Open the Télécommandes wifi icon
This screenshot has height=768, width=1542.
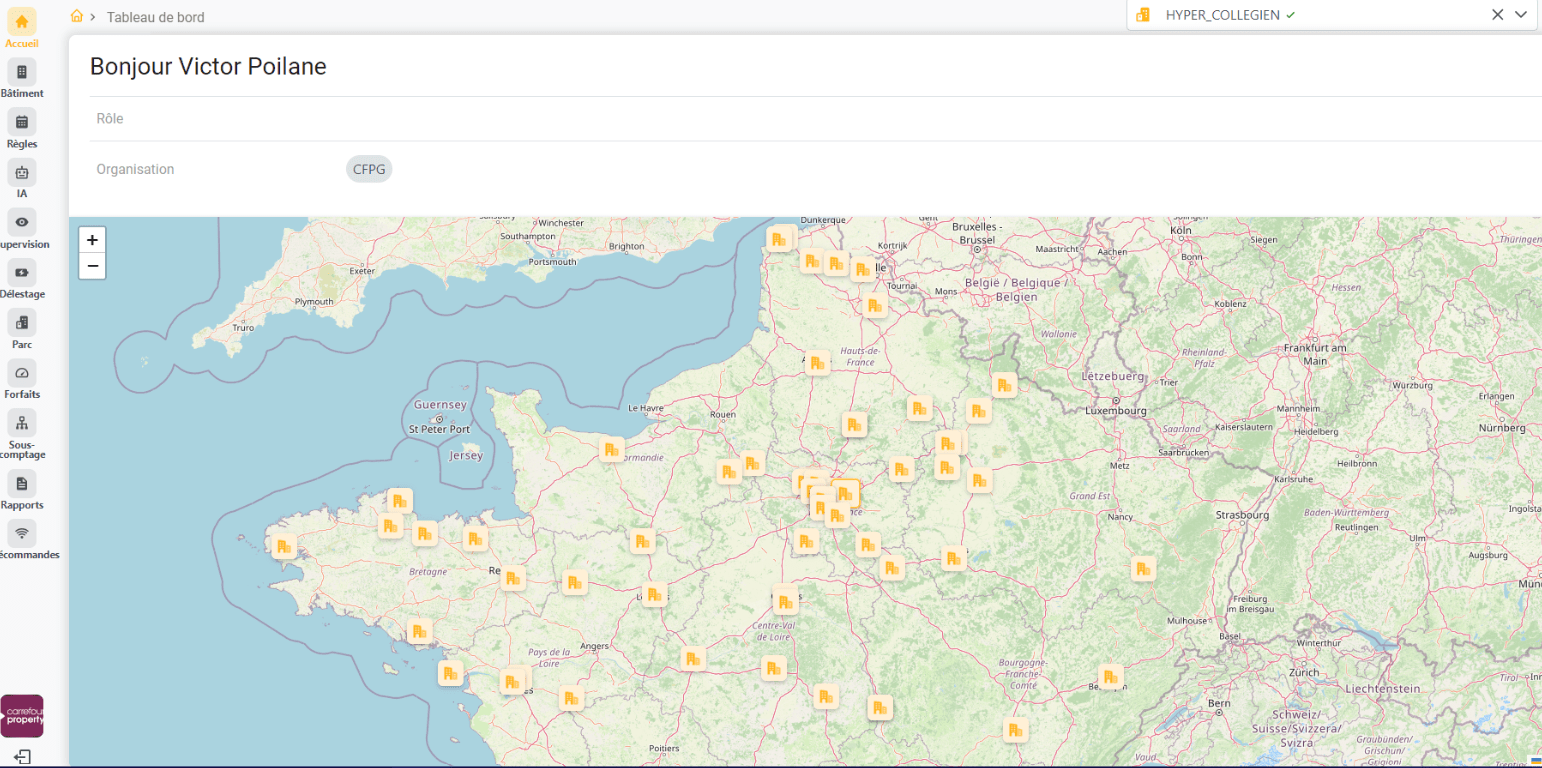click(x=22, y=533)
